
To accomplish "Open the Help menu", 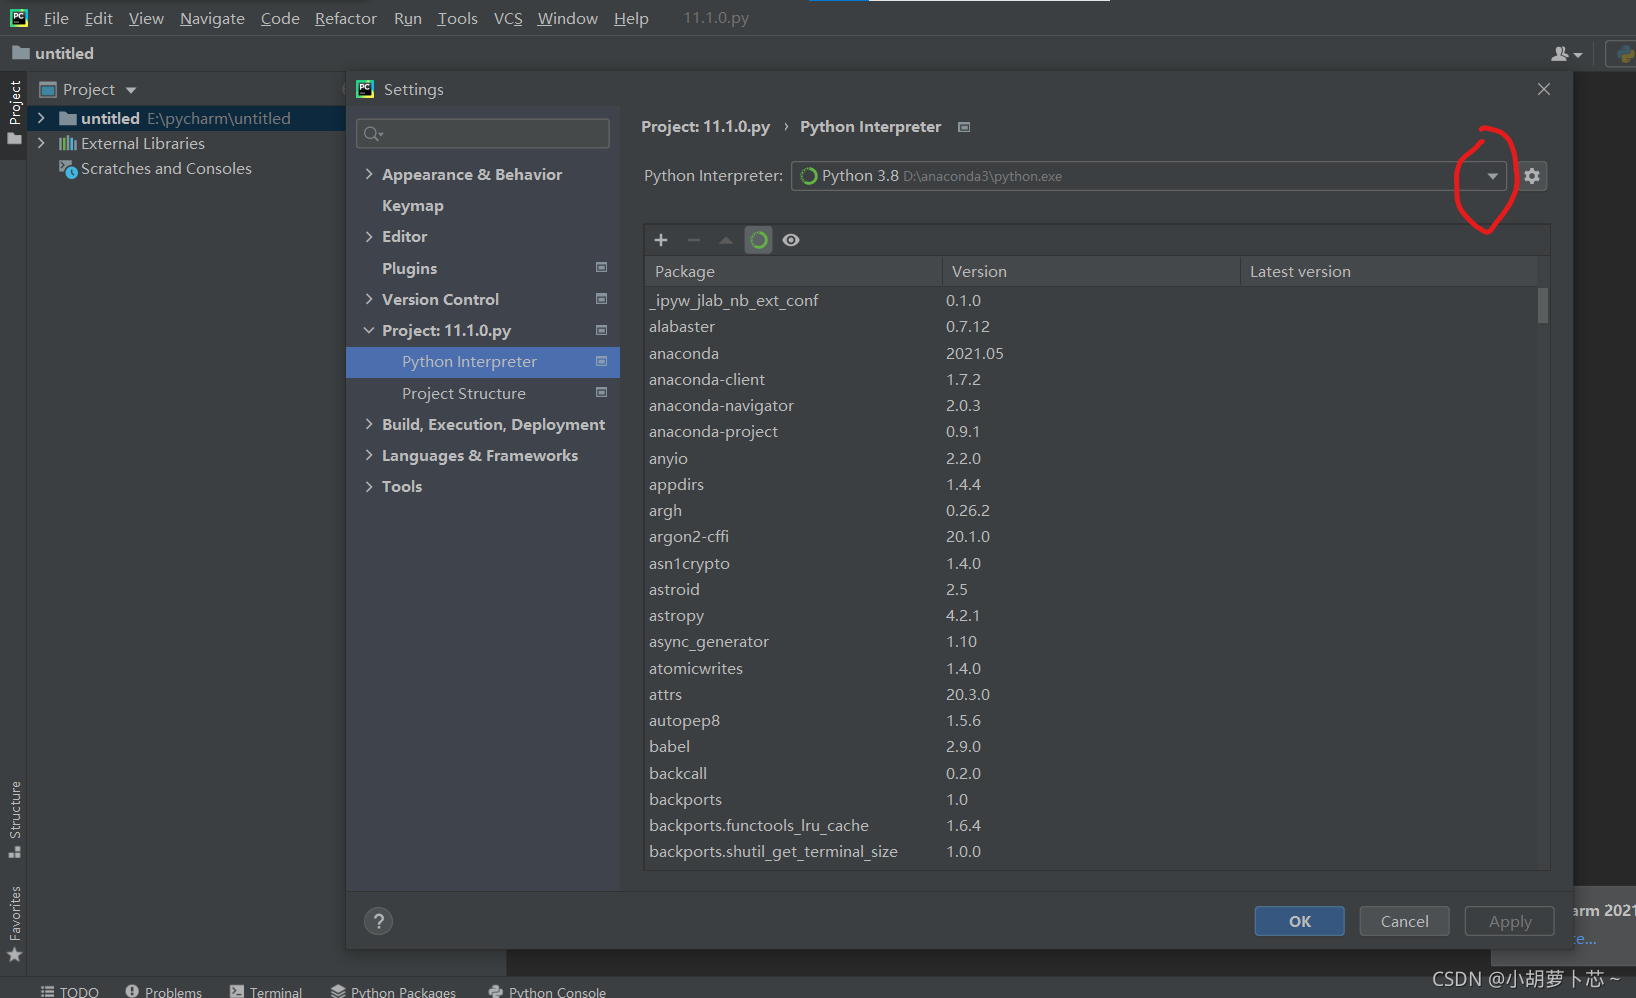I will [631, 18].
